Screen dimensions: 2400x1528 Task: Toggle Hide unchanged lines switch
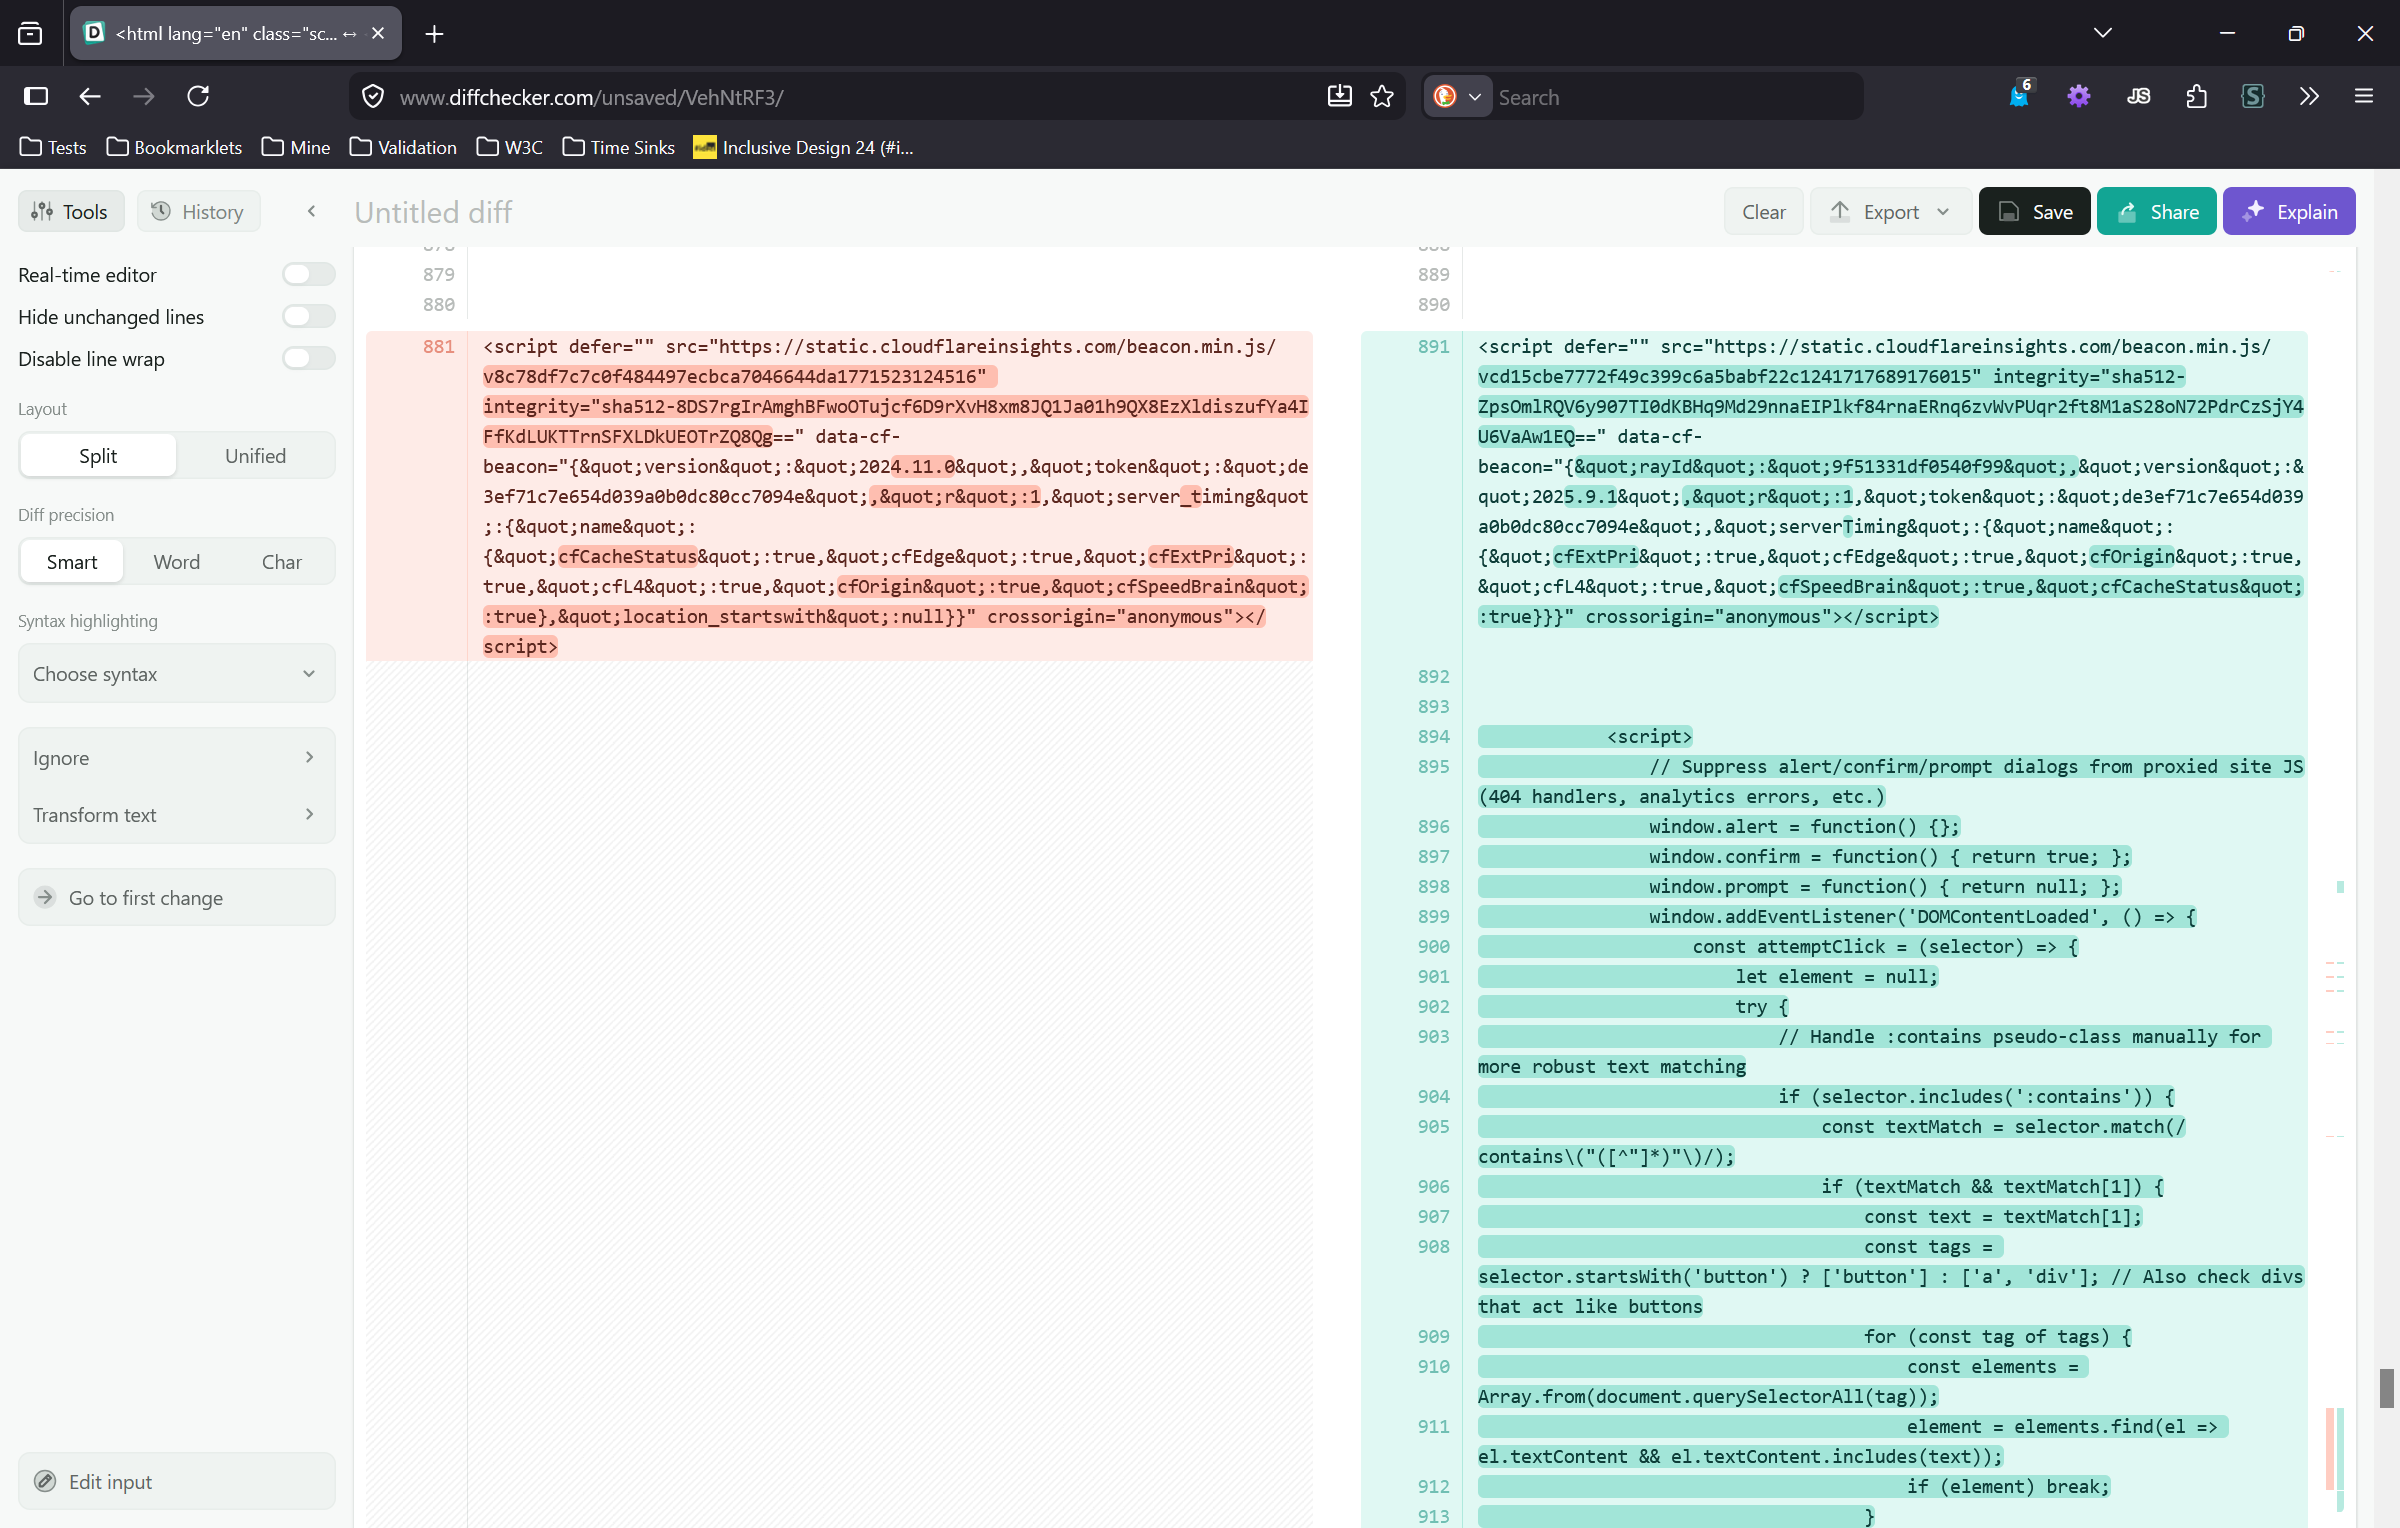click(x=308, y=316)
